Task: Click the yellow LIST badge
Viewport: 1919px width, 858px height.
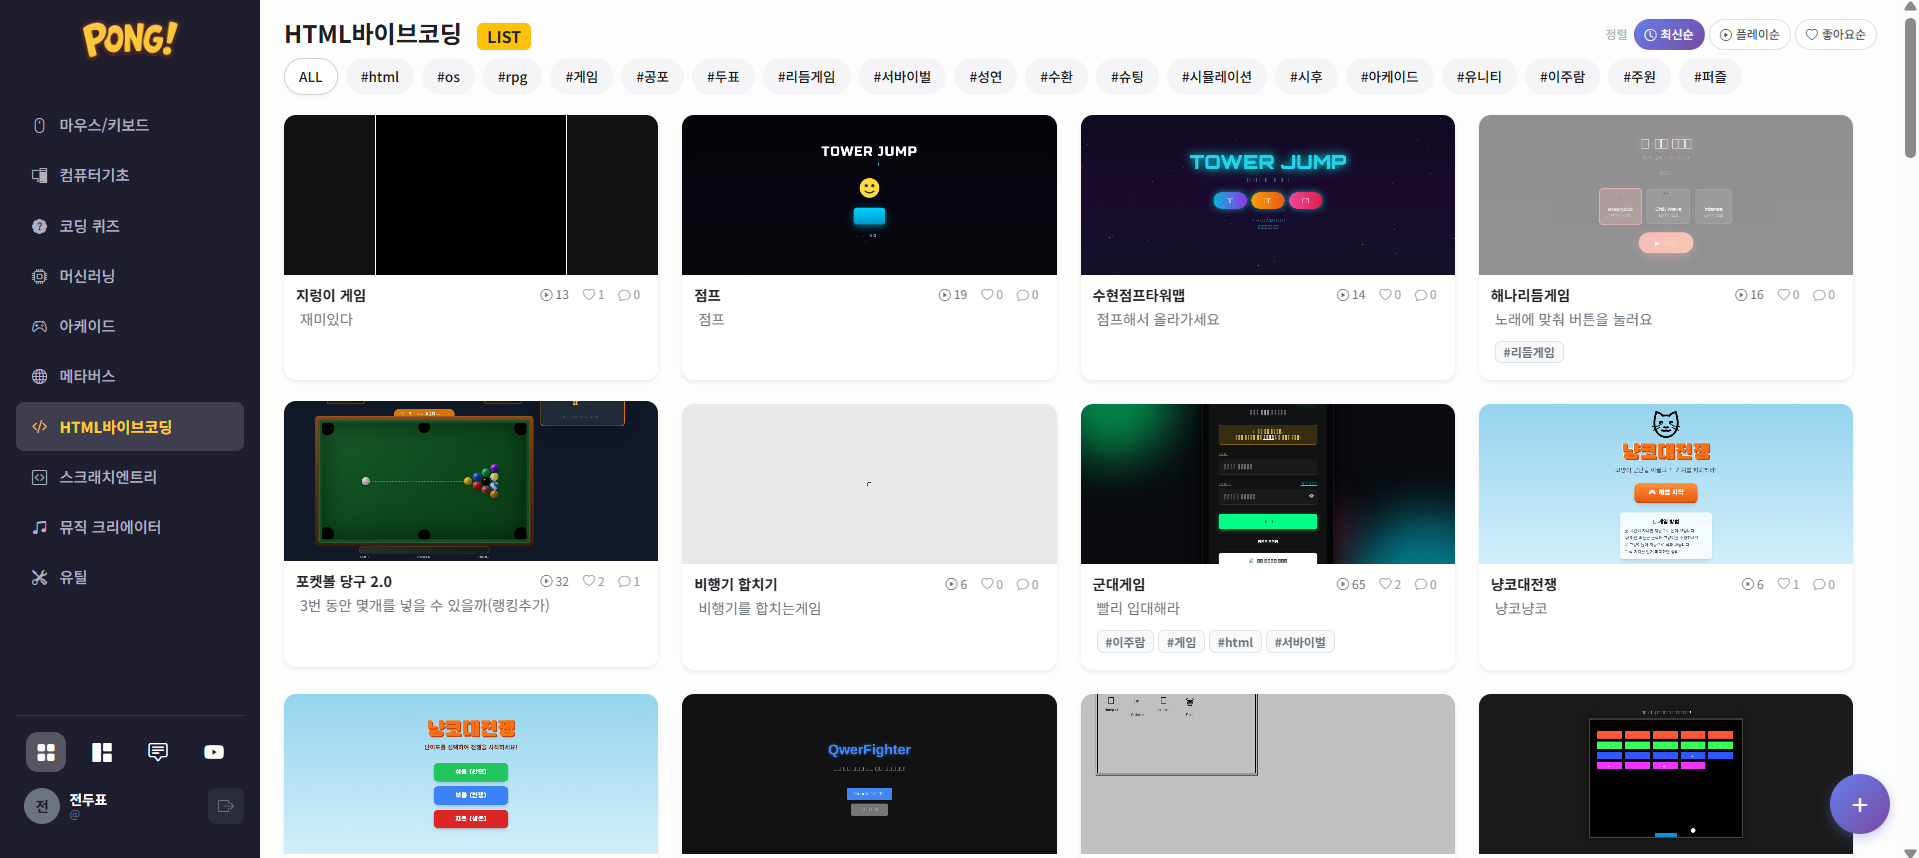Action: 504,37
